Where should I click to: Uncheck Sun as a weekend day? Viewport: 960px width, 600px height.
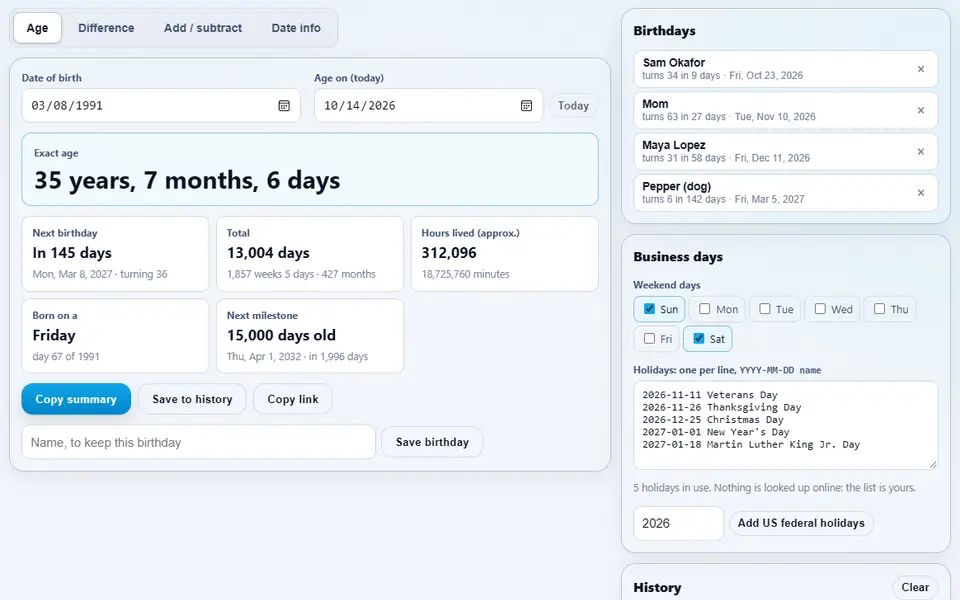point(650,309)
